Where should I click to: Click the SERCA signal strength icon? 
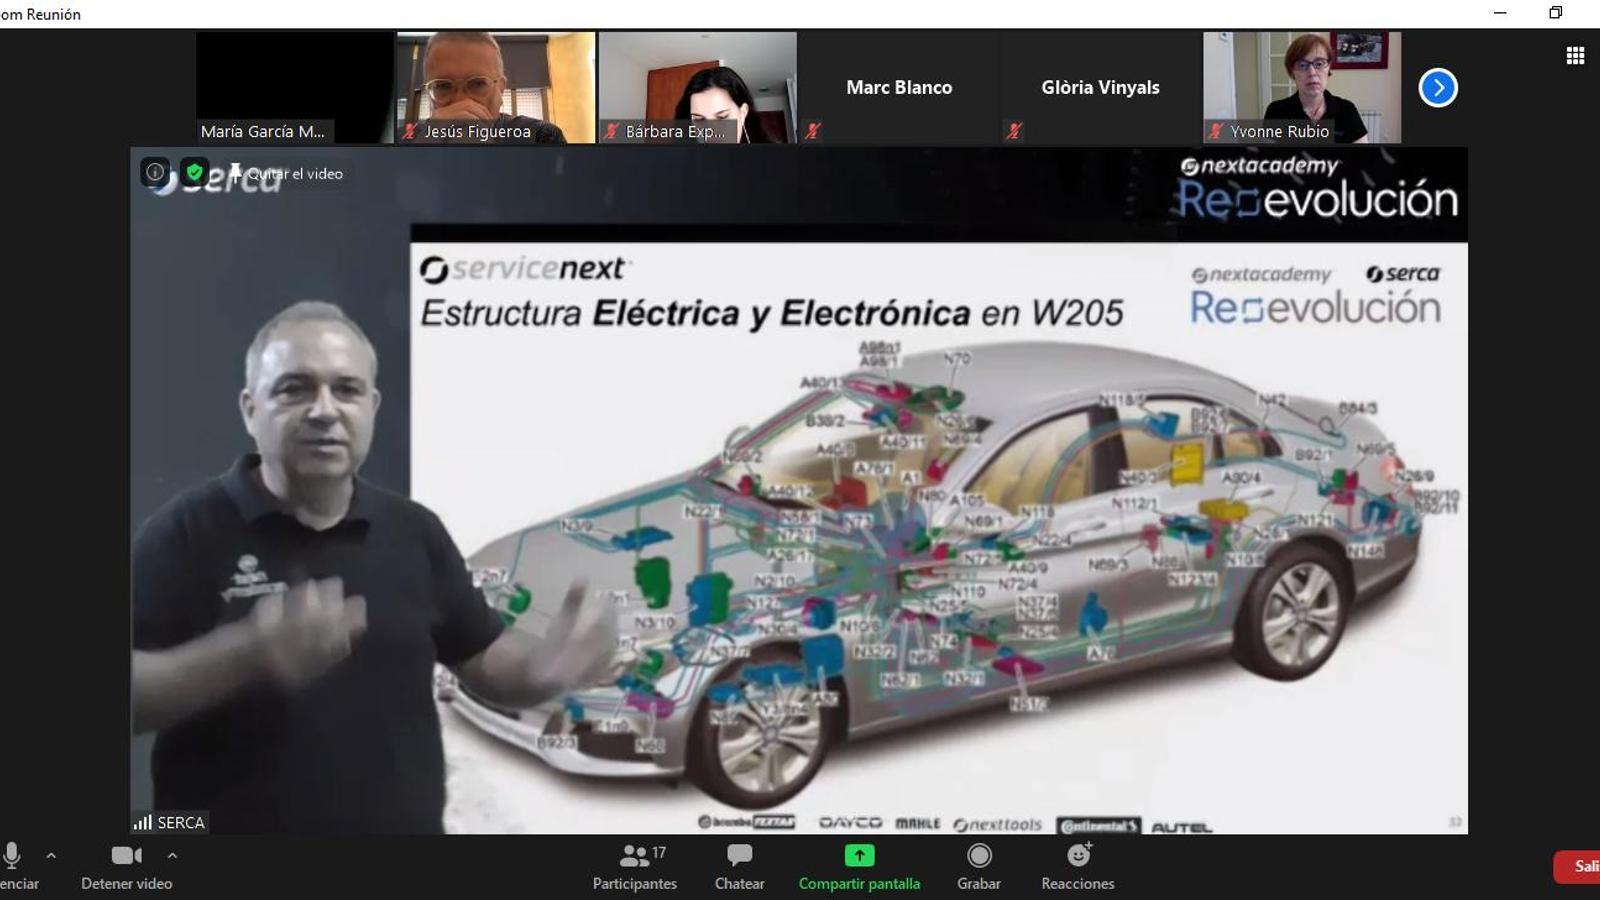click(142, 823)
